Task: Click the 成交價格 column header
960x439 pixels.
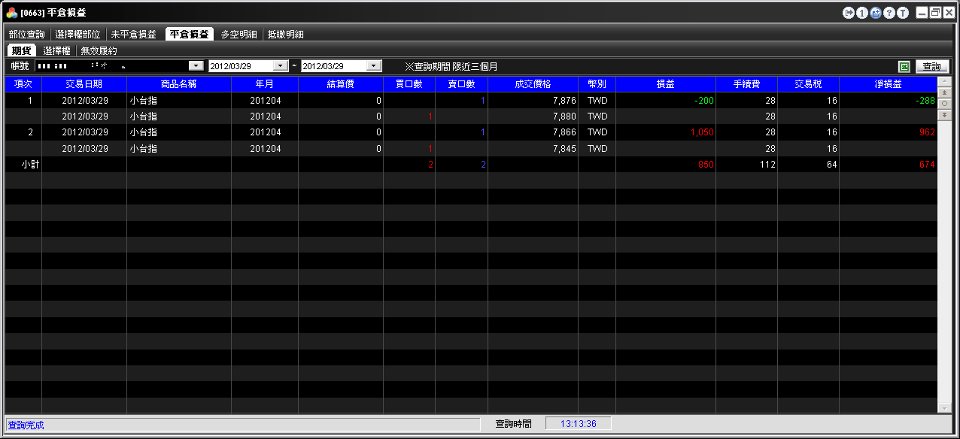Action: point(533,84)
